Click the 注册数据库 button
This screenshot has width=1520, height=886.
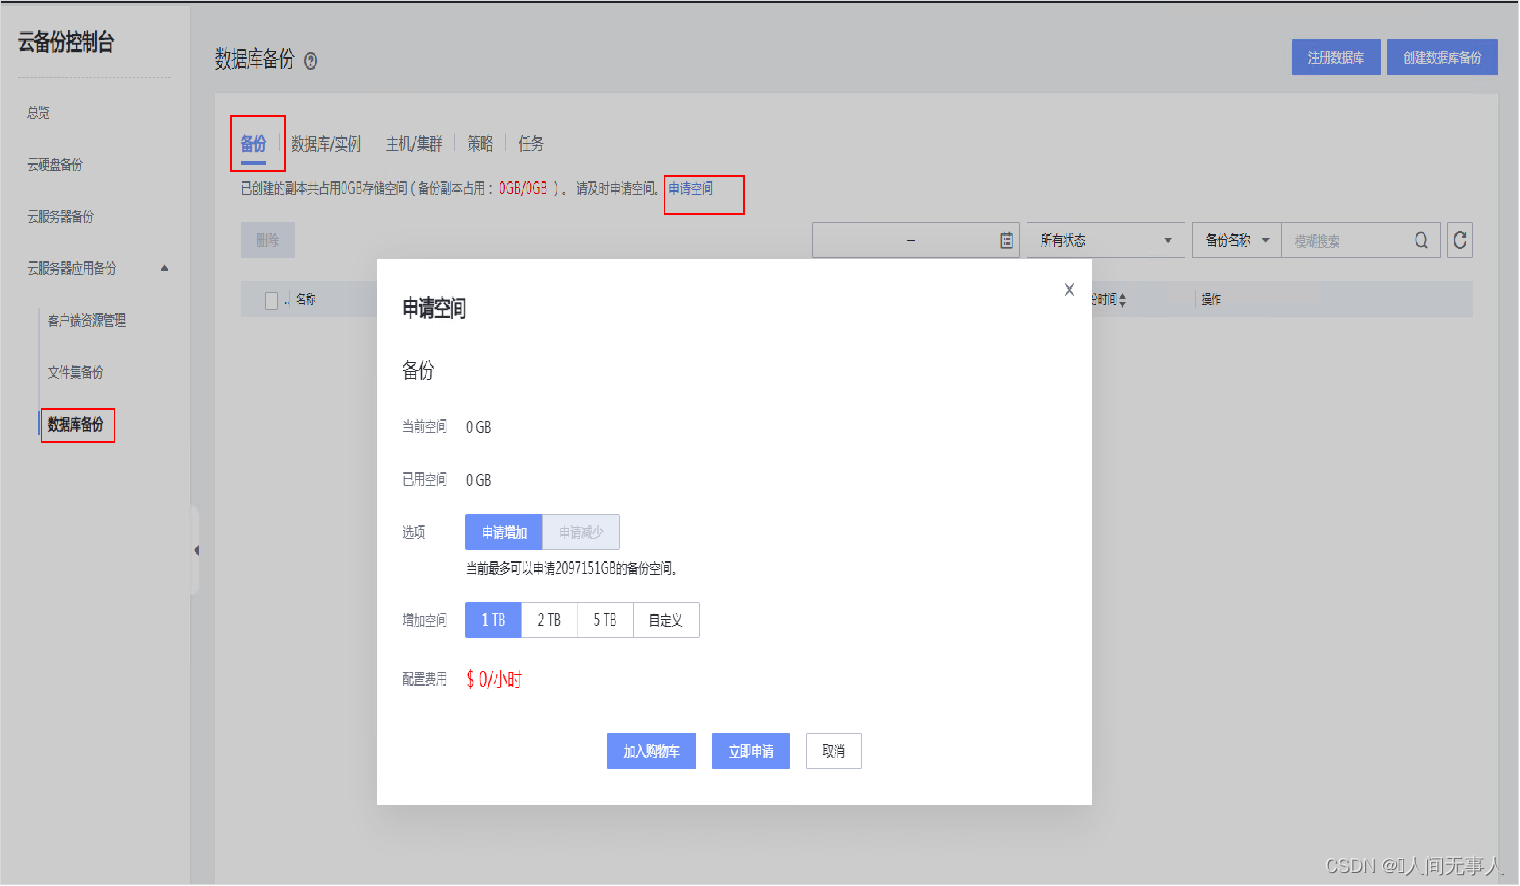(x=1336, y=57)
